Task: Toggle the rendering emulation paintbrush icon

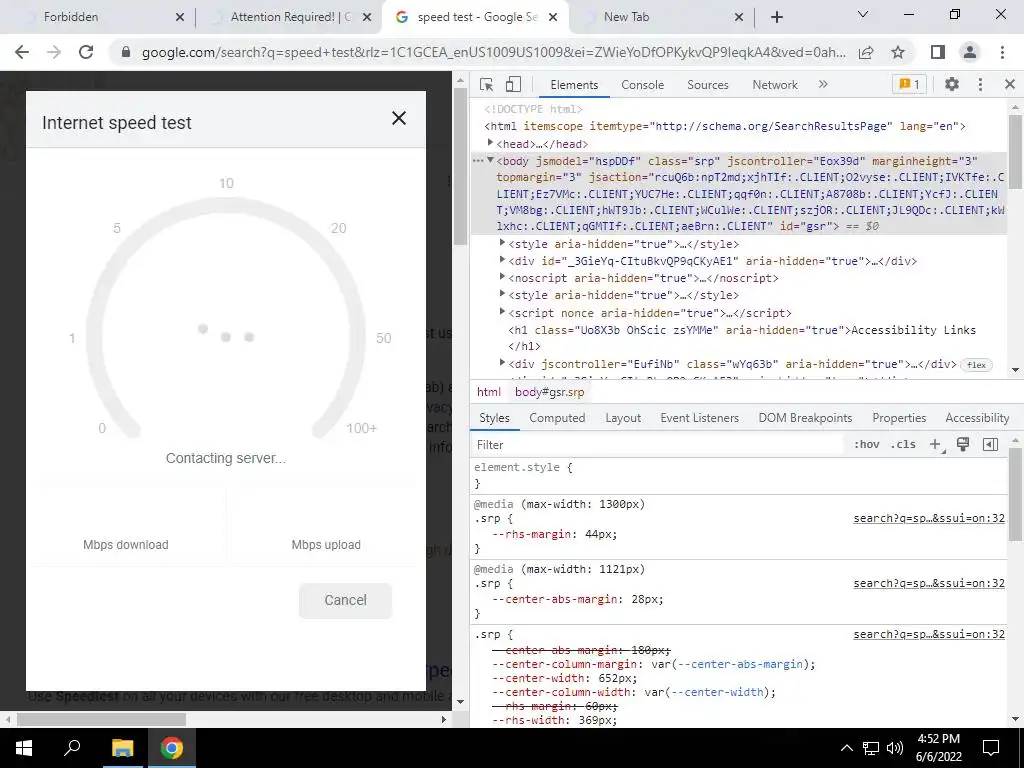Action: 963,445
